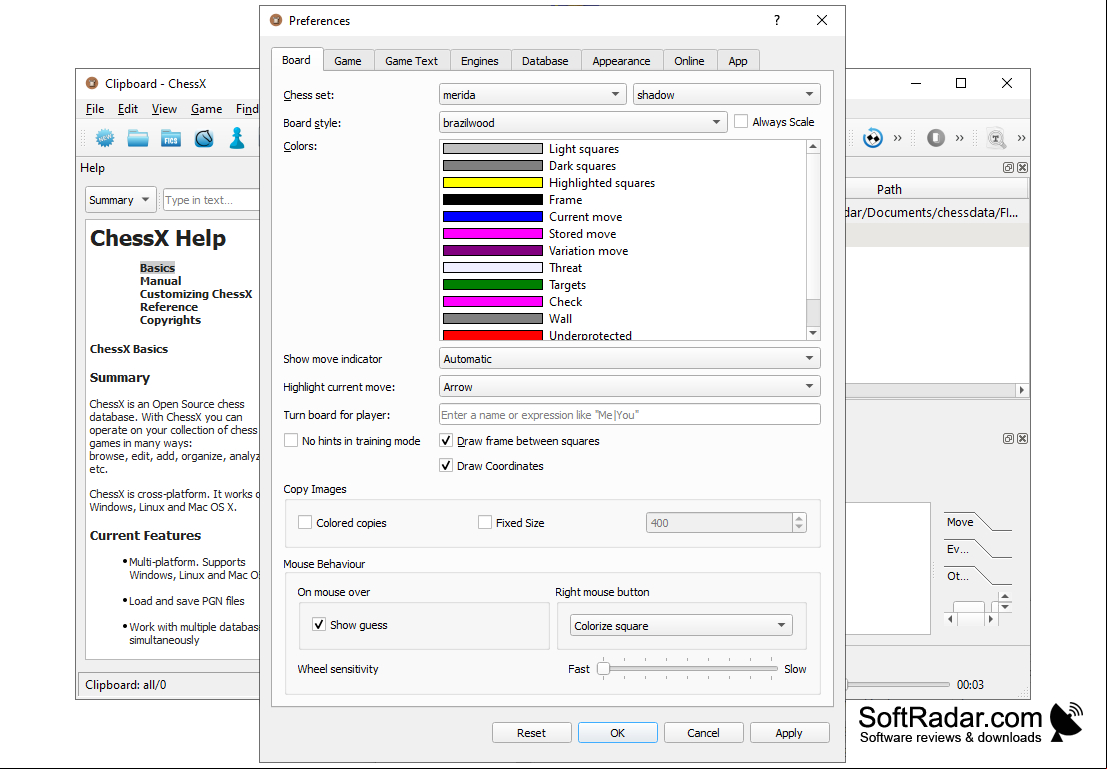1107x769 pixels.
Task: Uncheck Draw Coordinates
Action: (x=446, y=466)
